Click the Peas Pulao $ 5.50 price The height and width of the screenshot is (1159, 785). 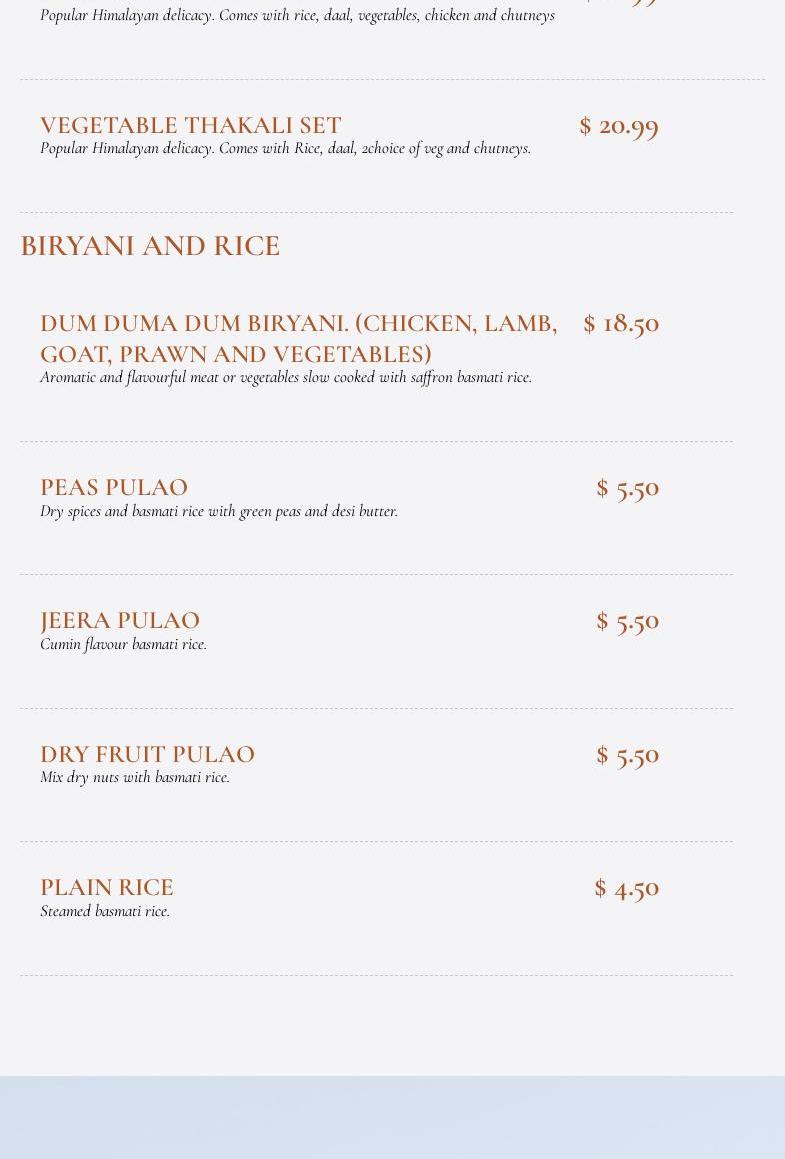(x=628, y=489)
